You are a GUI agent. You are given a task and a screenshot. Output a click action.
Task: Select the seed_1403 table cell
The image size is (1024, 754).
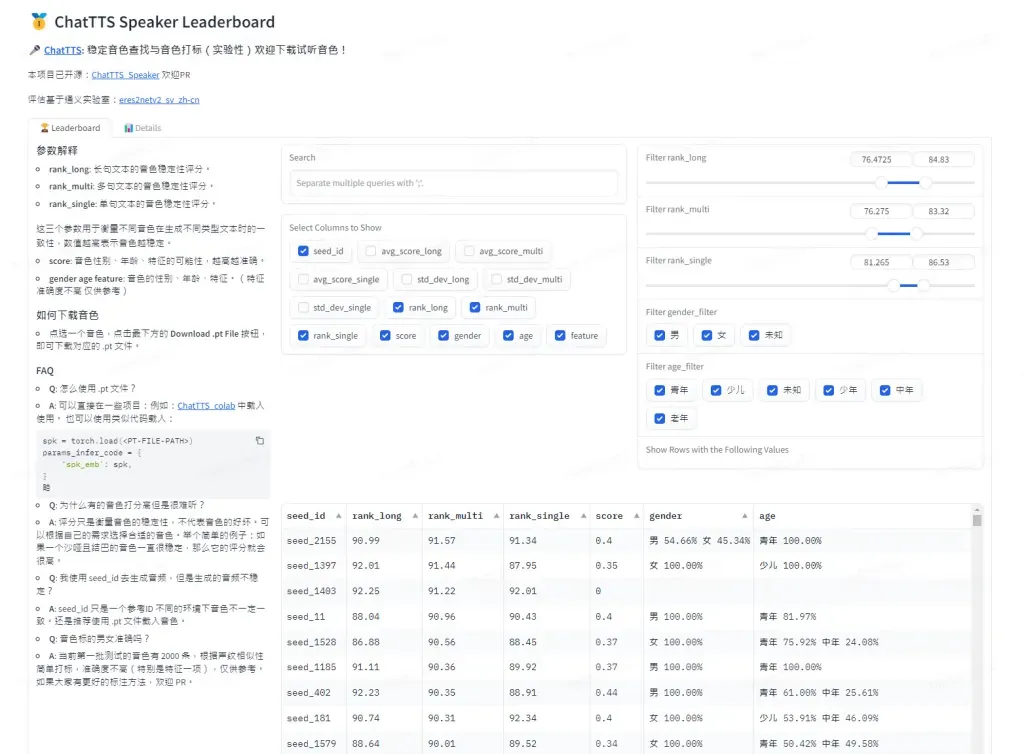pos(313,591)
